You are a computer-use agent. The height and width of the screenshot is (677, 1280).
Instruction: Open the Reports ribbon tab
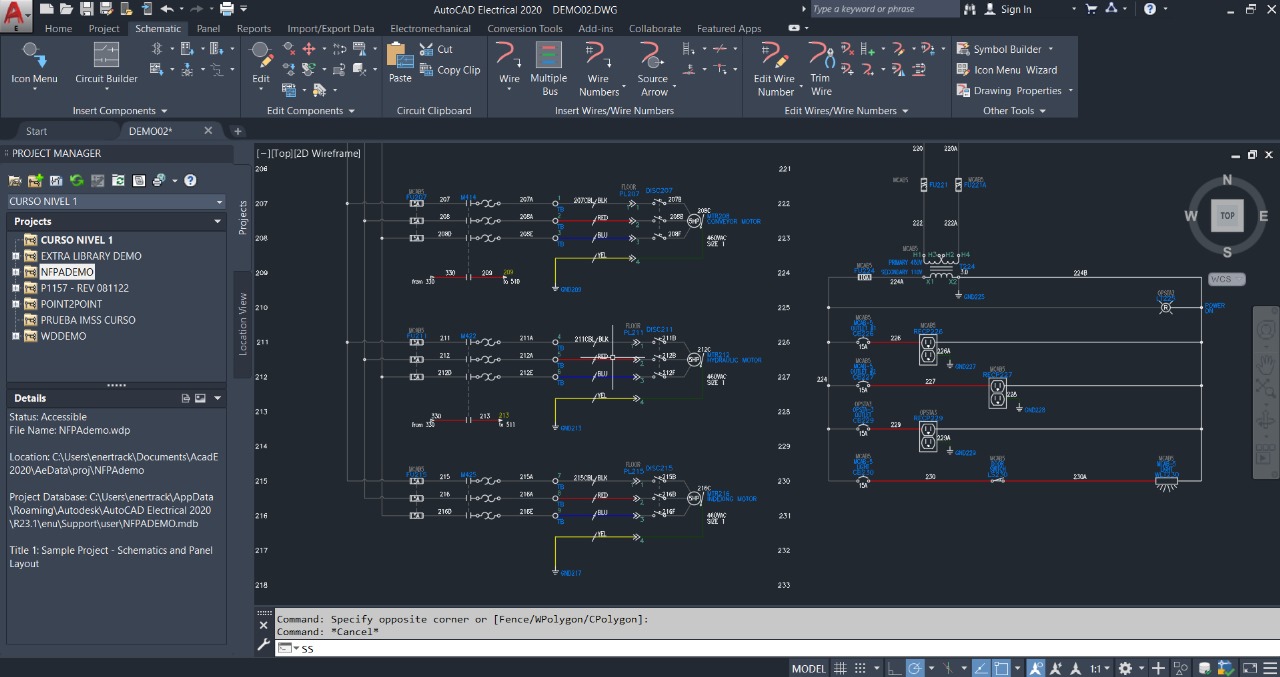point(254,29)
